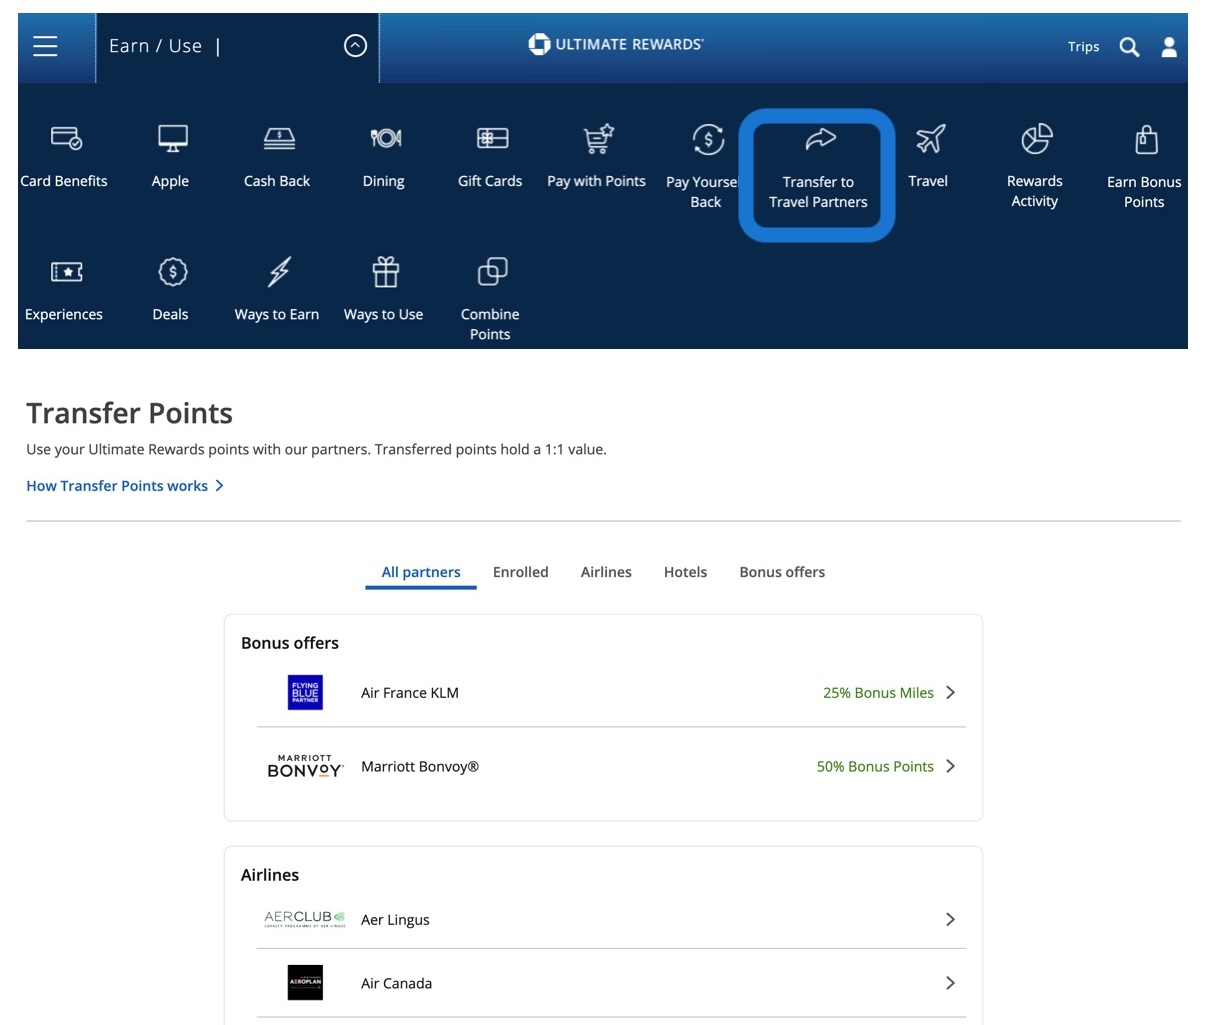Open the Deals dollar icon
The height and width of the screenshot is (1025, 1208).
click(x=172, y=272)
